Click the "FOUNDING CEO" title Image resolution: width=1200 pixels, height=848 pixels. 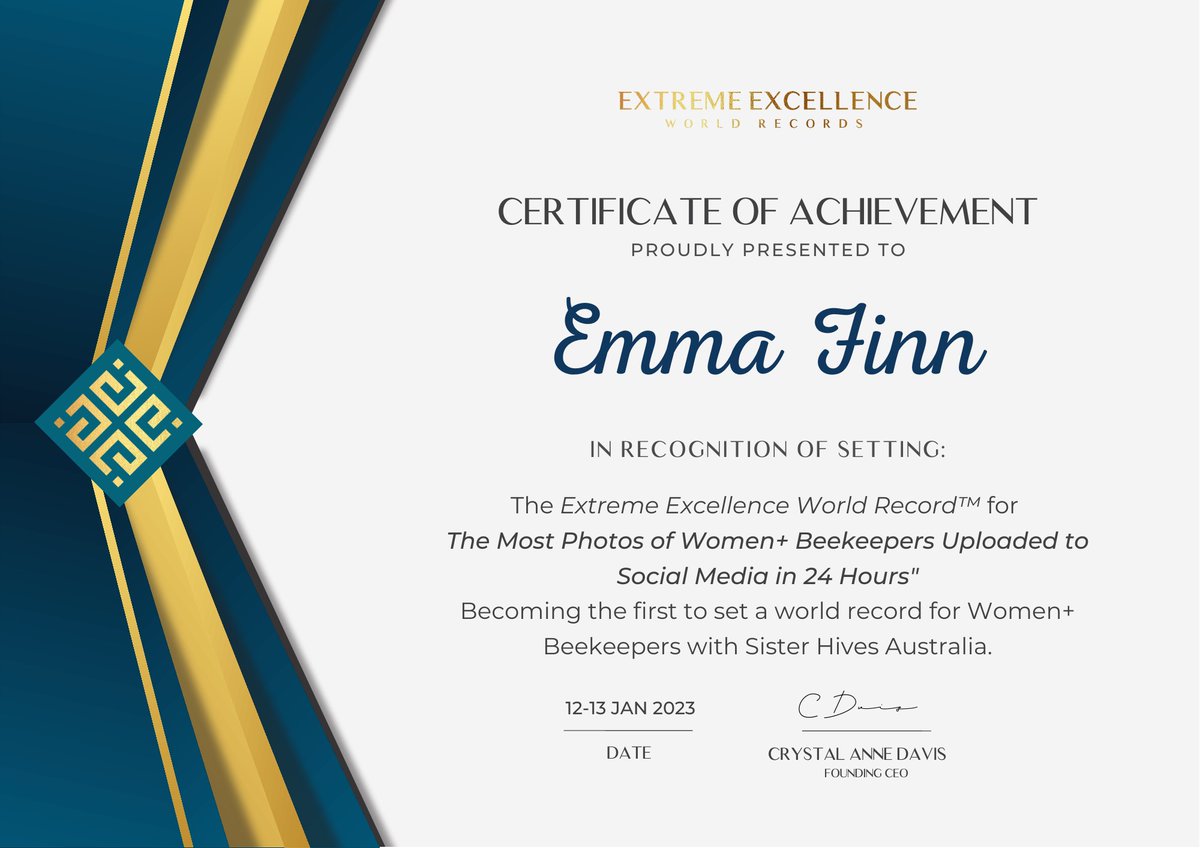(866, 773)
